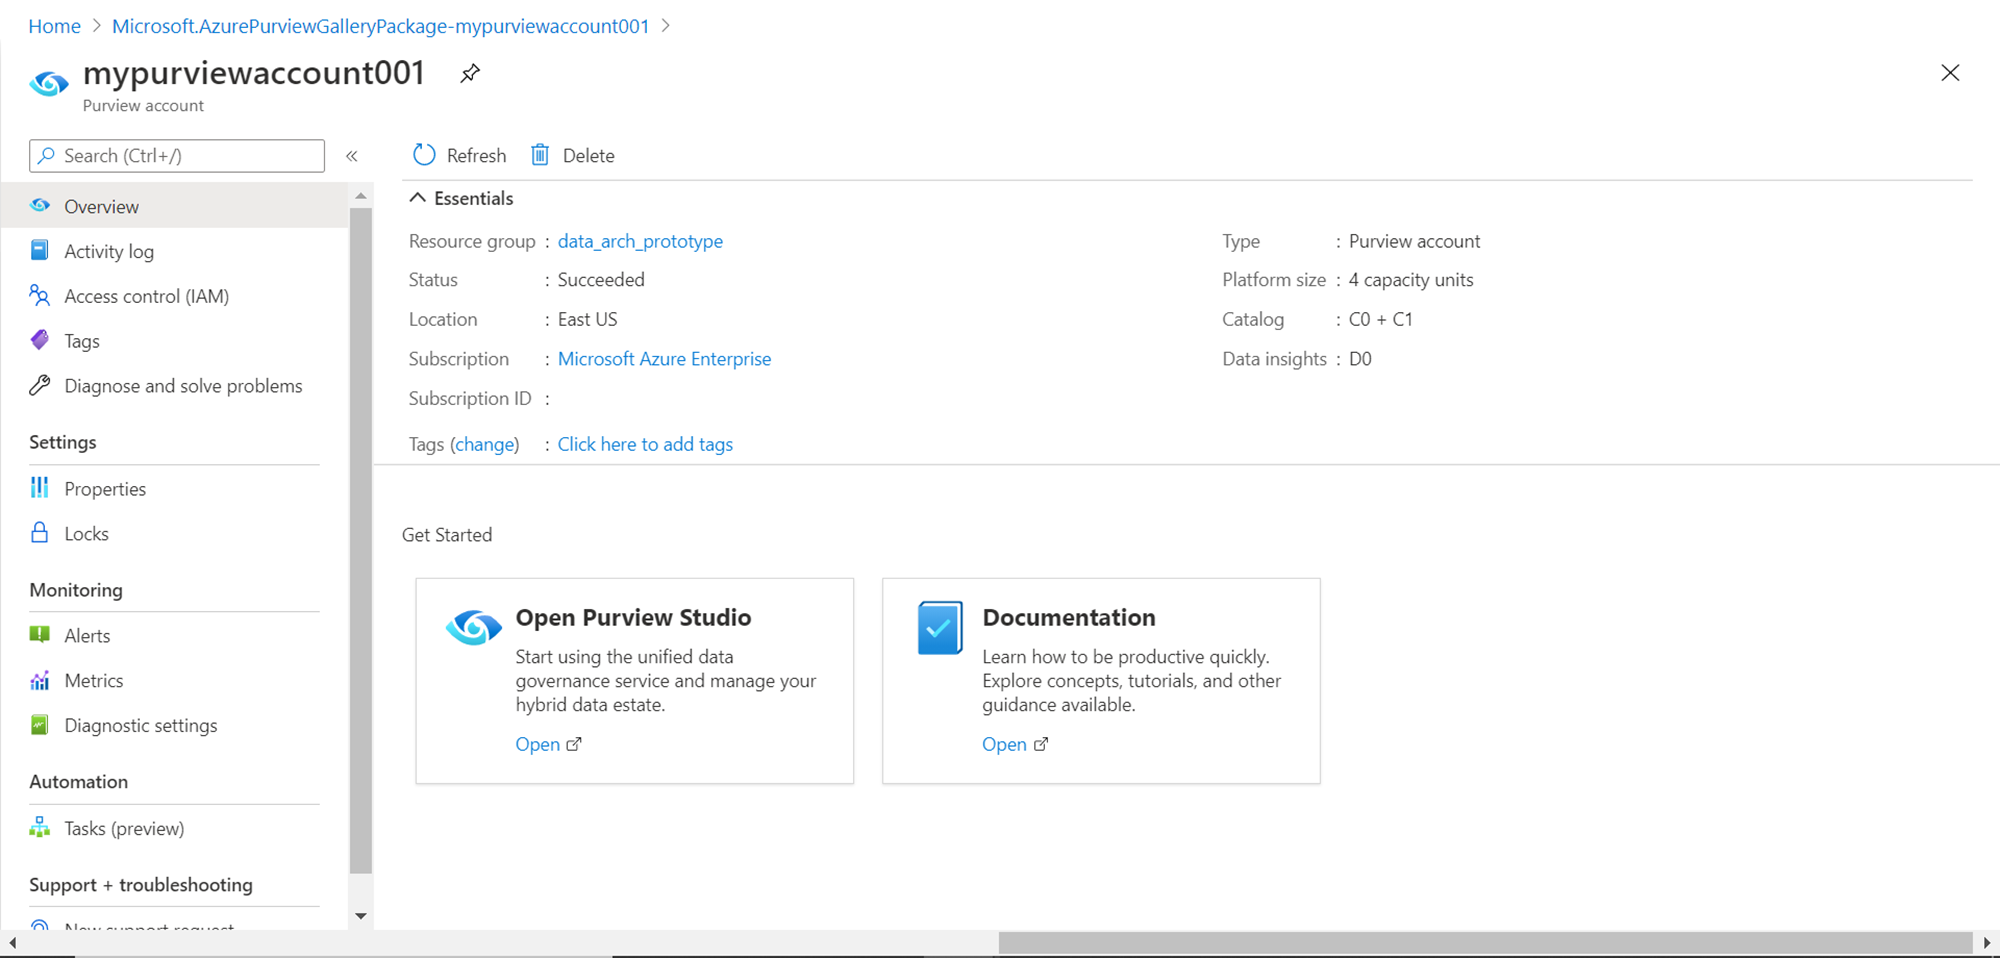2000x958 pixels.
Task: Click the Metrics chart icon
Action: (40, 681)
